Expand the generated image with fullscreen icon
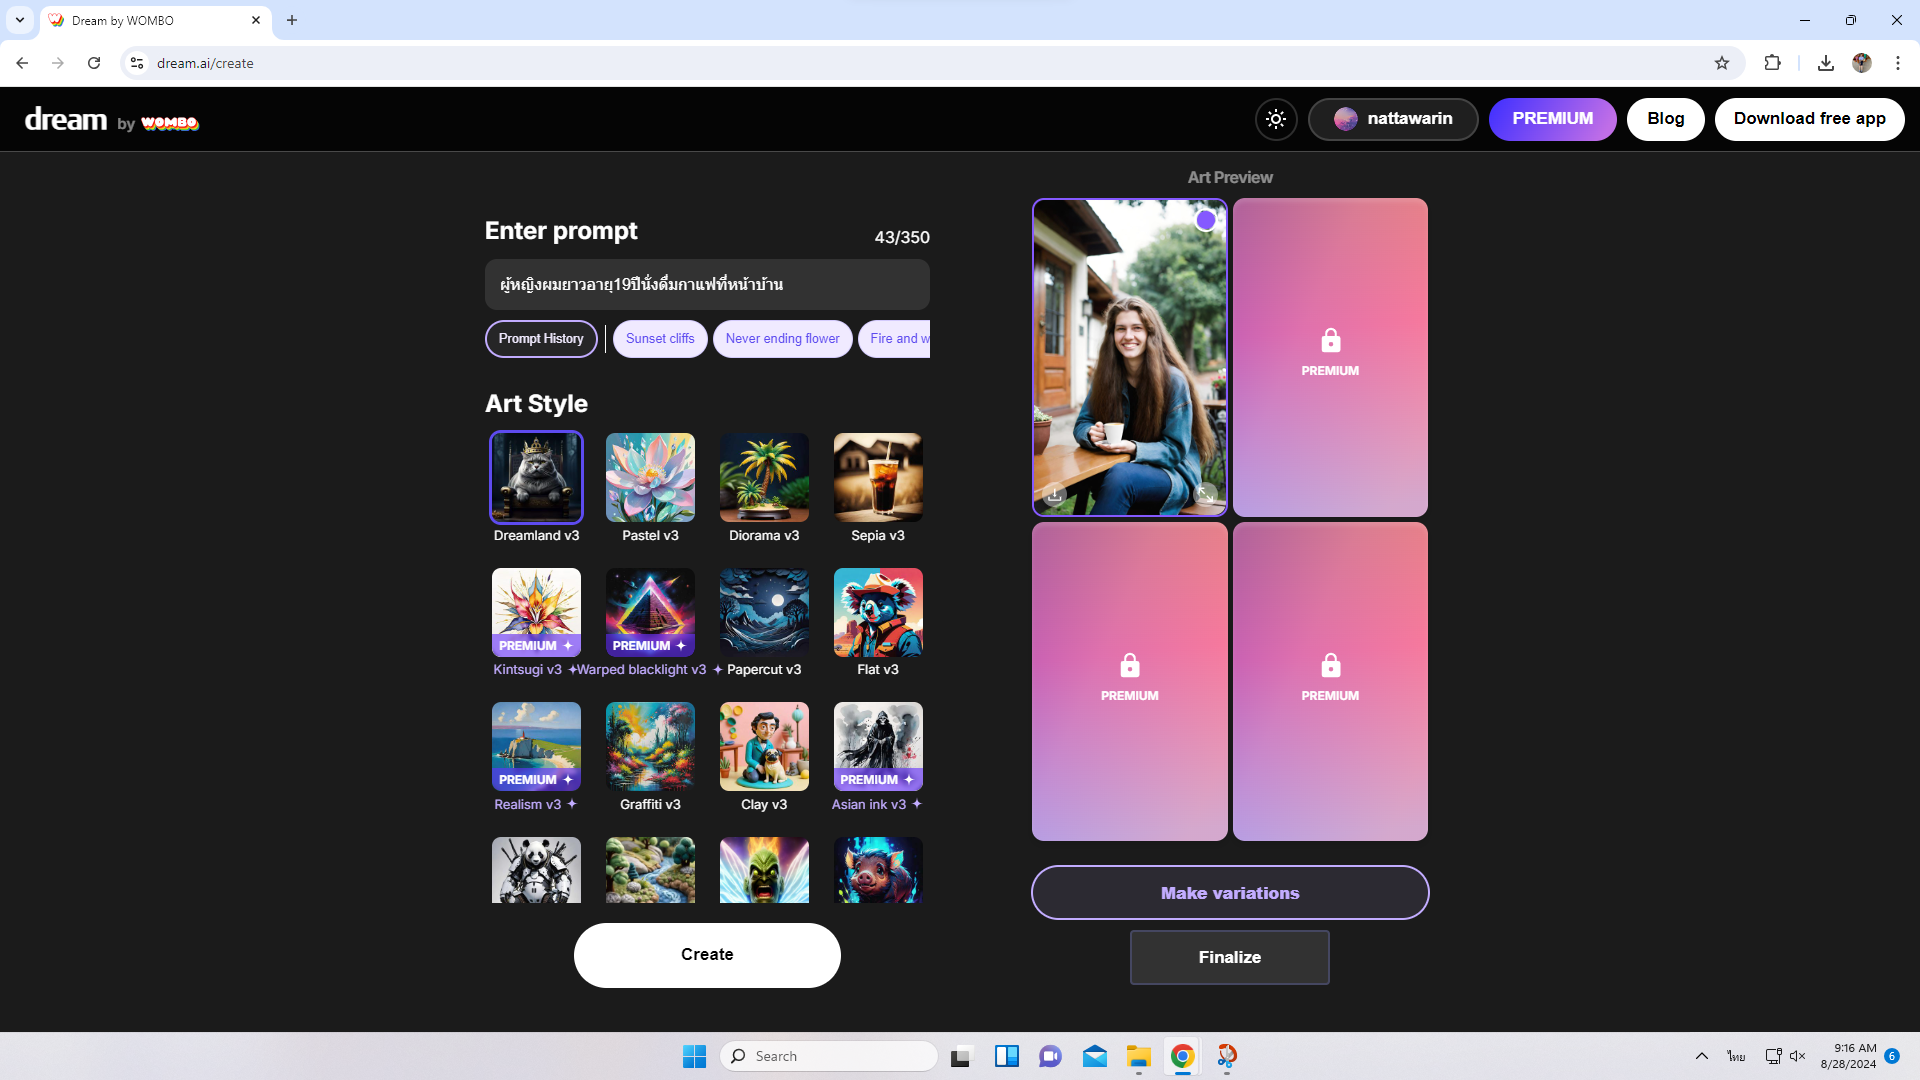 pyautogui.click(x=1205, y=495)
